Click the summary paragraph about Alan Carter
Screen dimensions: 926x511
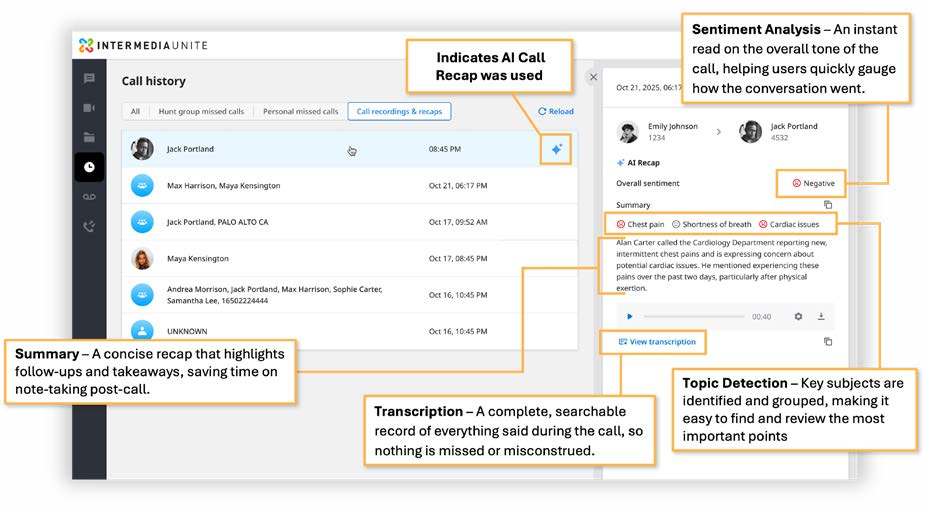[x=721, y=265]
